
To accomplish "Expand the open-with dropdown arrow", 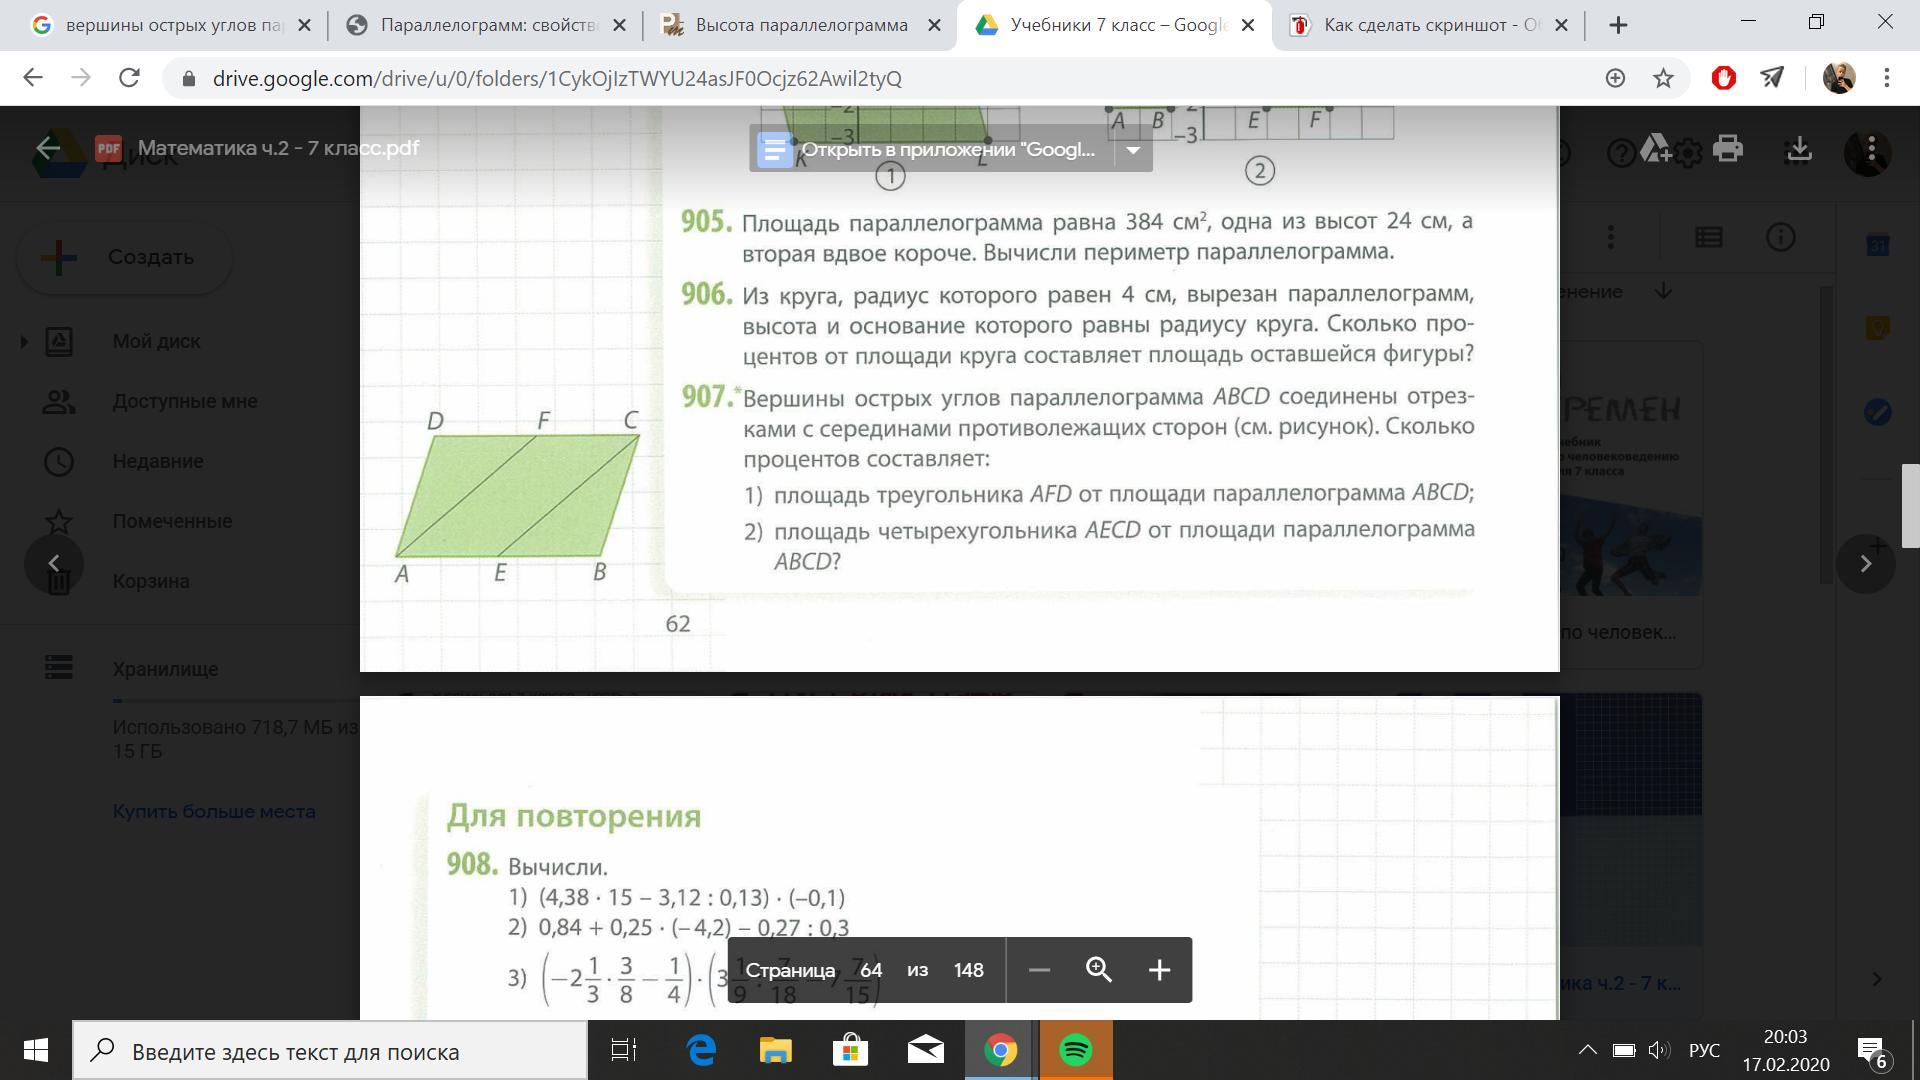I will (x=1133, y=150).
